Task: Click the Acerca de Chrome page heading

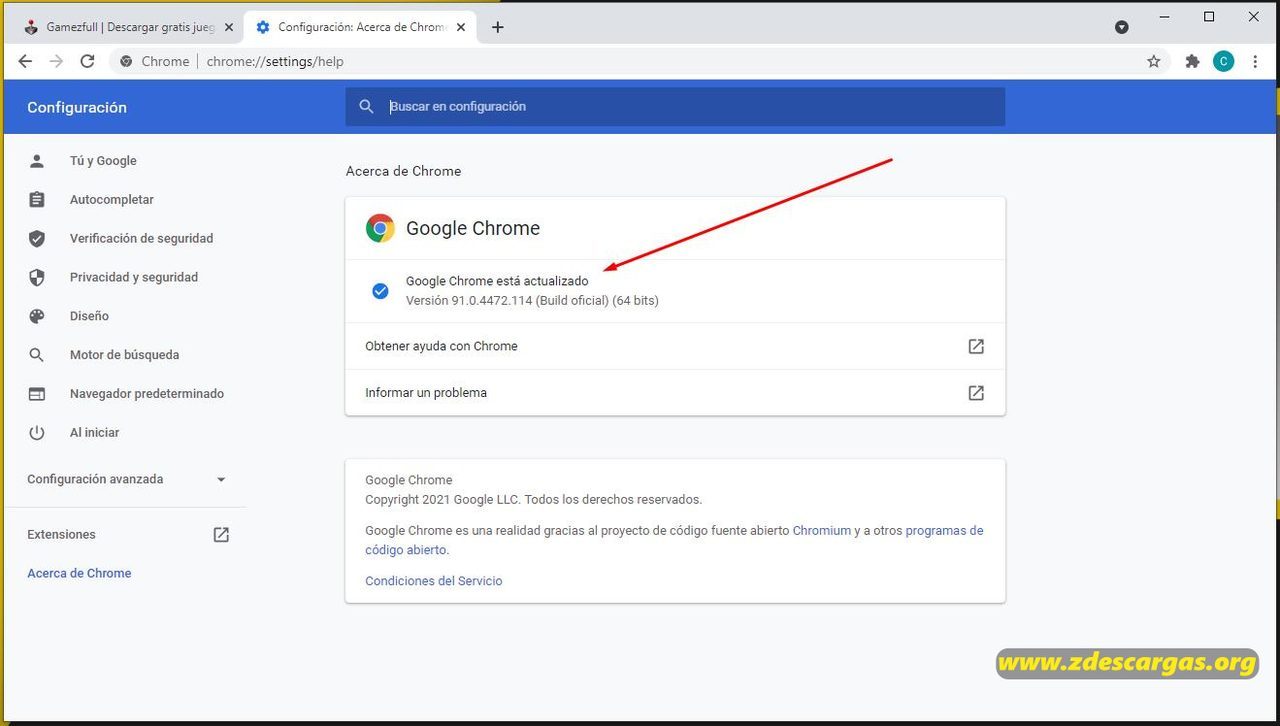Action: pyautogui.click(x=403, y=171)
